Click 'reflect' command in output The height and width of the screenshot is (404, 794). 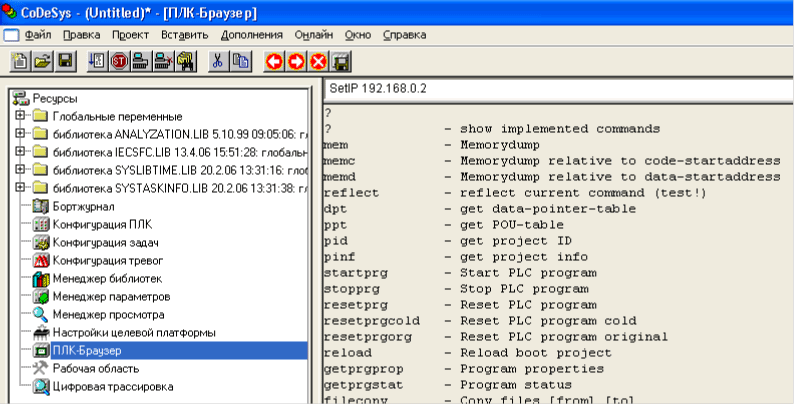click(351, 193)
